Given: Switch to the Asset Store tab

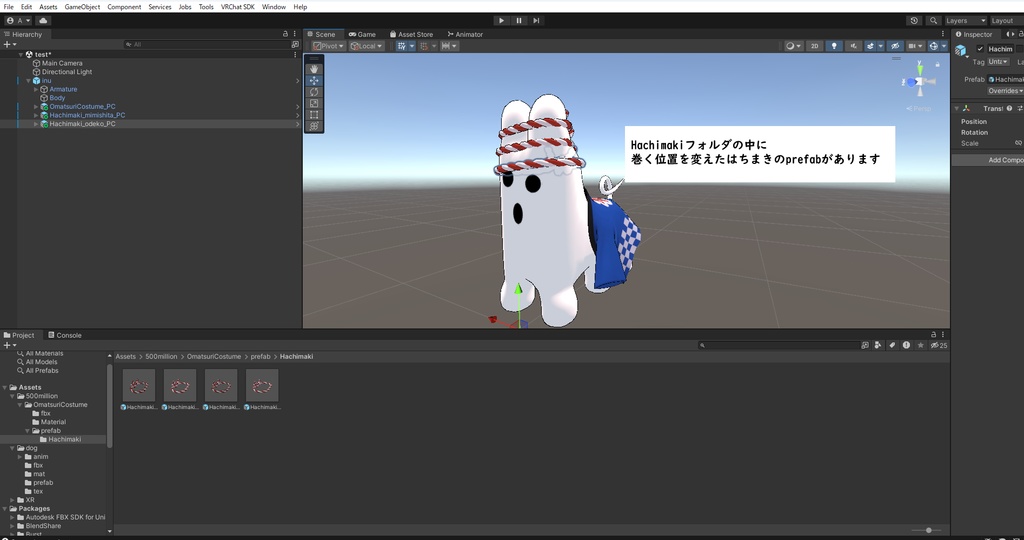Looking at the screenshot, I should pyautogui.click(x=411, y=34).
